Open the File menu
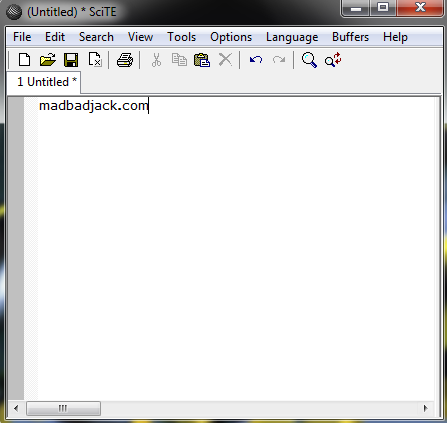The height and width of the screenshot is (423, 447). pos(22,37)
